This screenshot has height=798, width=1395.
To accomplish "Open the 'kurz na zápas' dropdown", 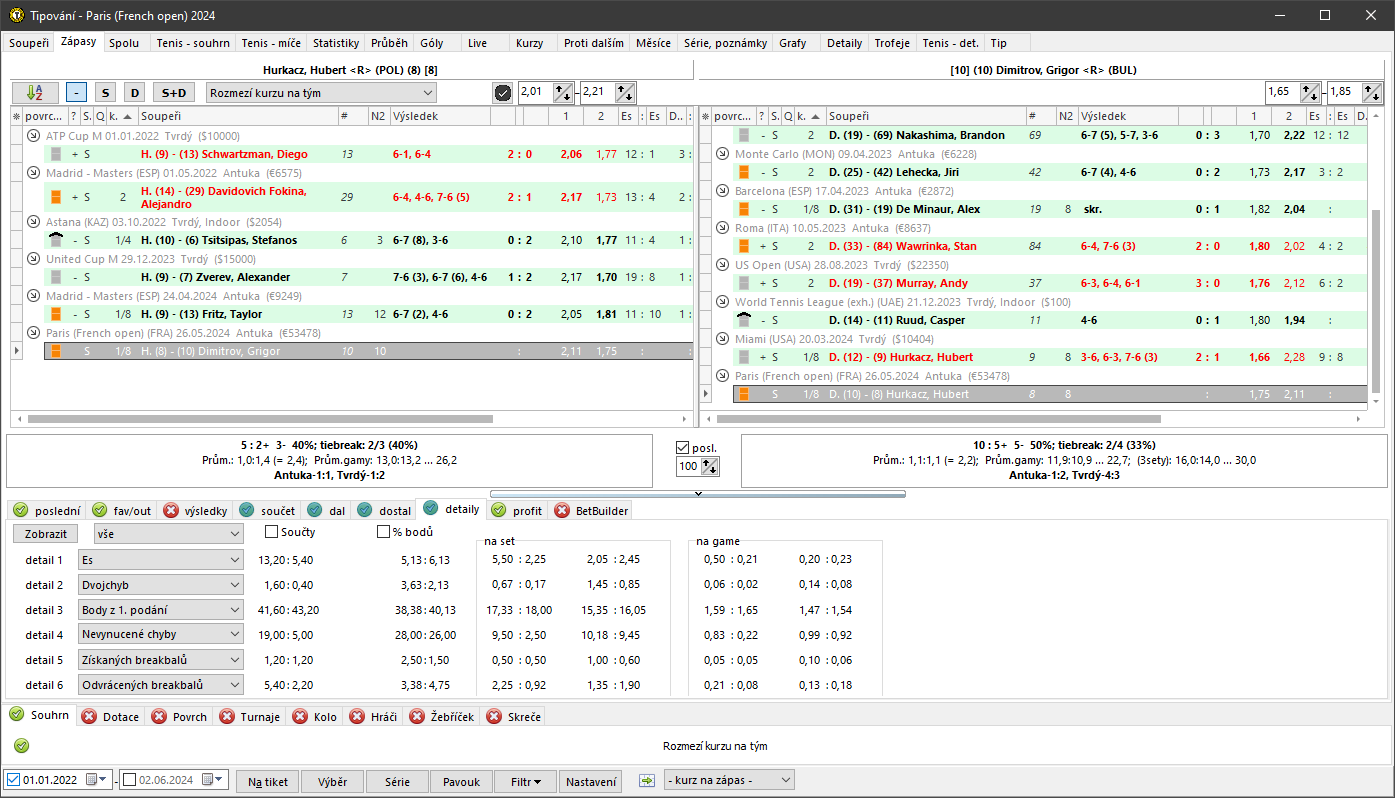I will pos(728,780).
